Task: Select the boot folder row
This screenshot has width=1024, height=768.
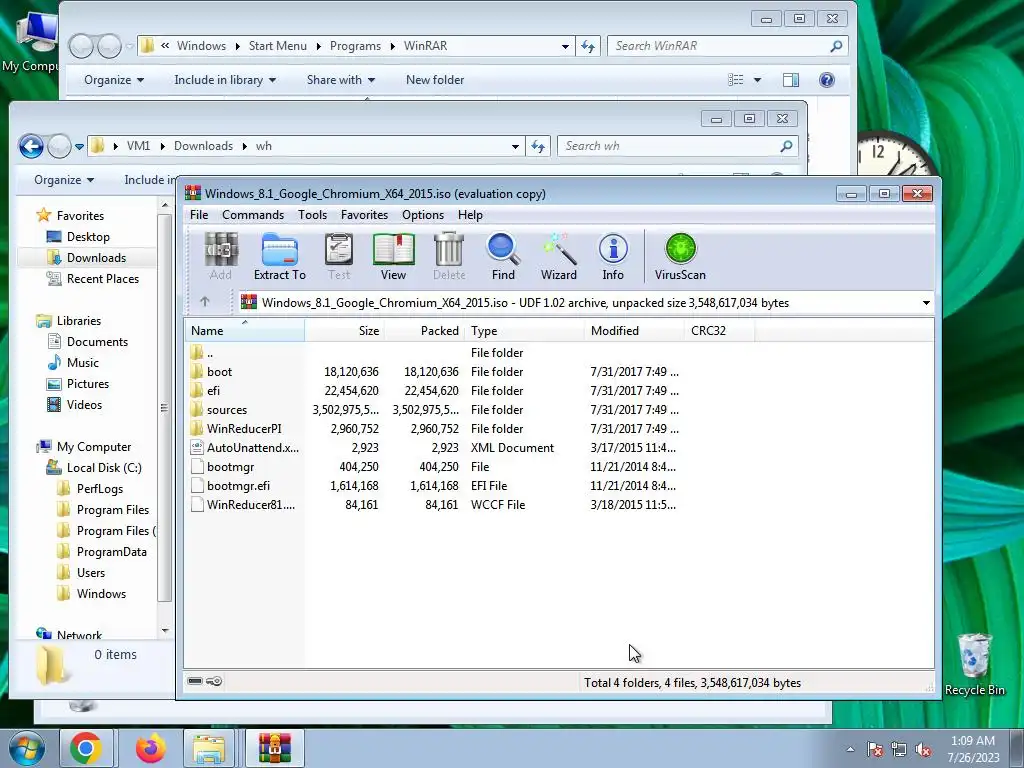Action: (x=434, y=372)
